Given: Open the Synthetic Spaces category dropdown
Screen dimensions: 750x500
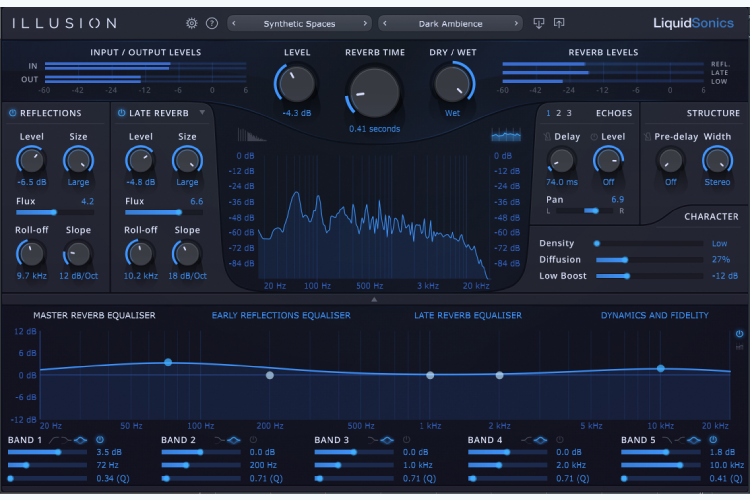Looking at the screenshot, I should pyautogui.click(x=299, y=23).
